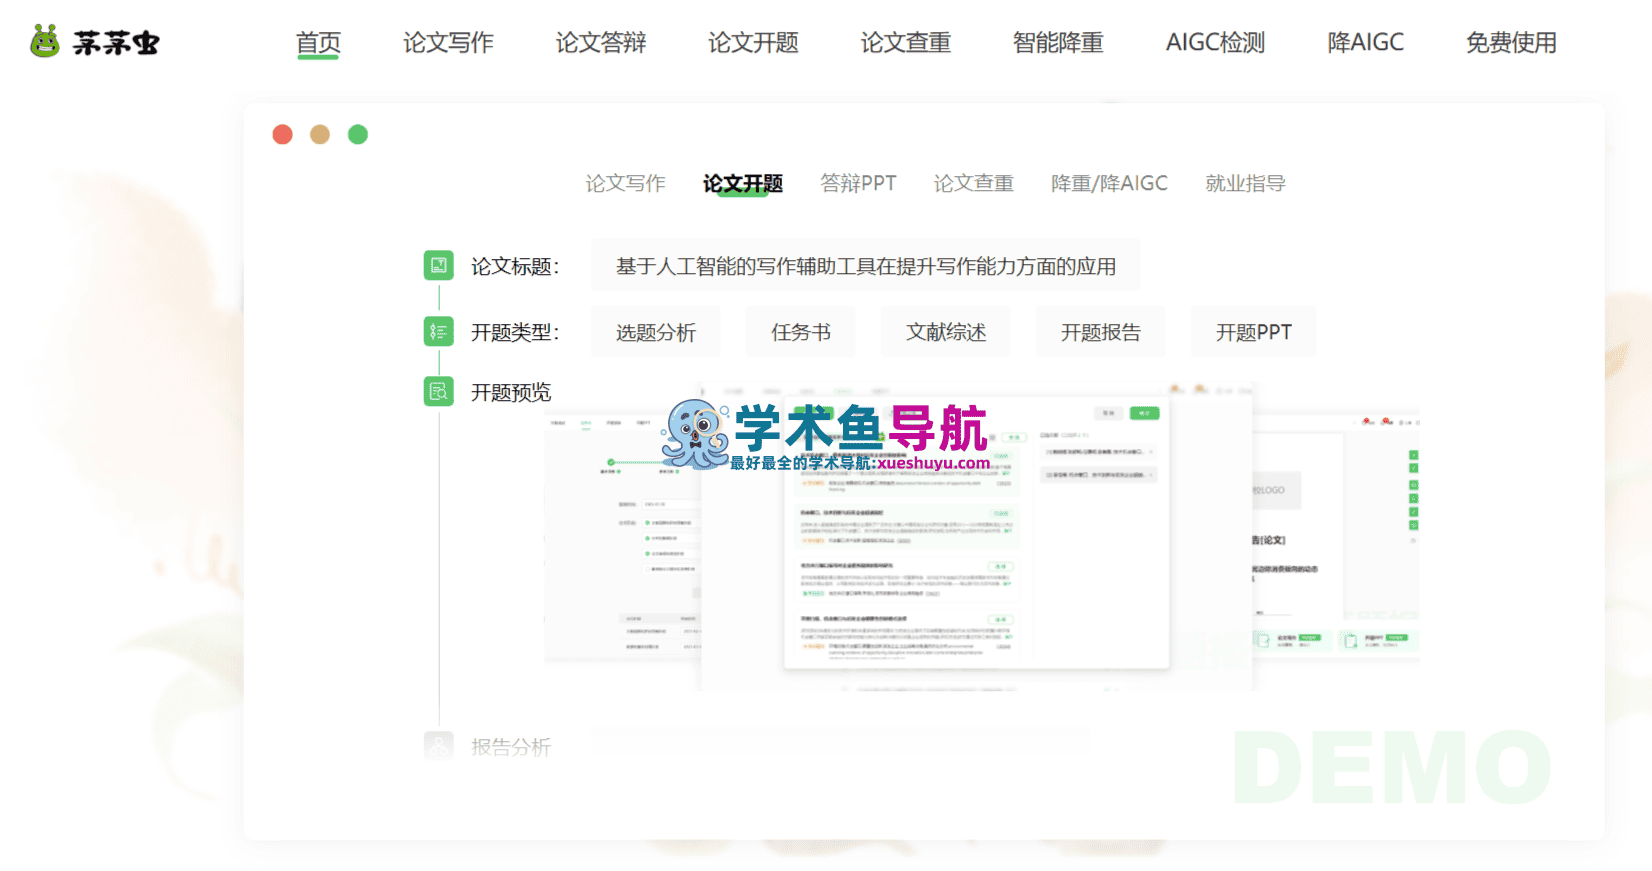Click the 开题预览 label
The width and height of the screenshot is (1652, 871).
coord(511,392)
